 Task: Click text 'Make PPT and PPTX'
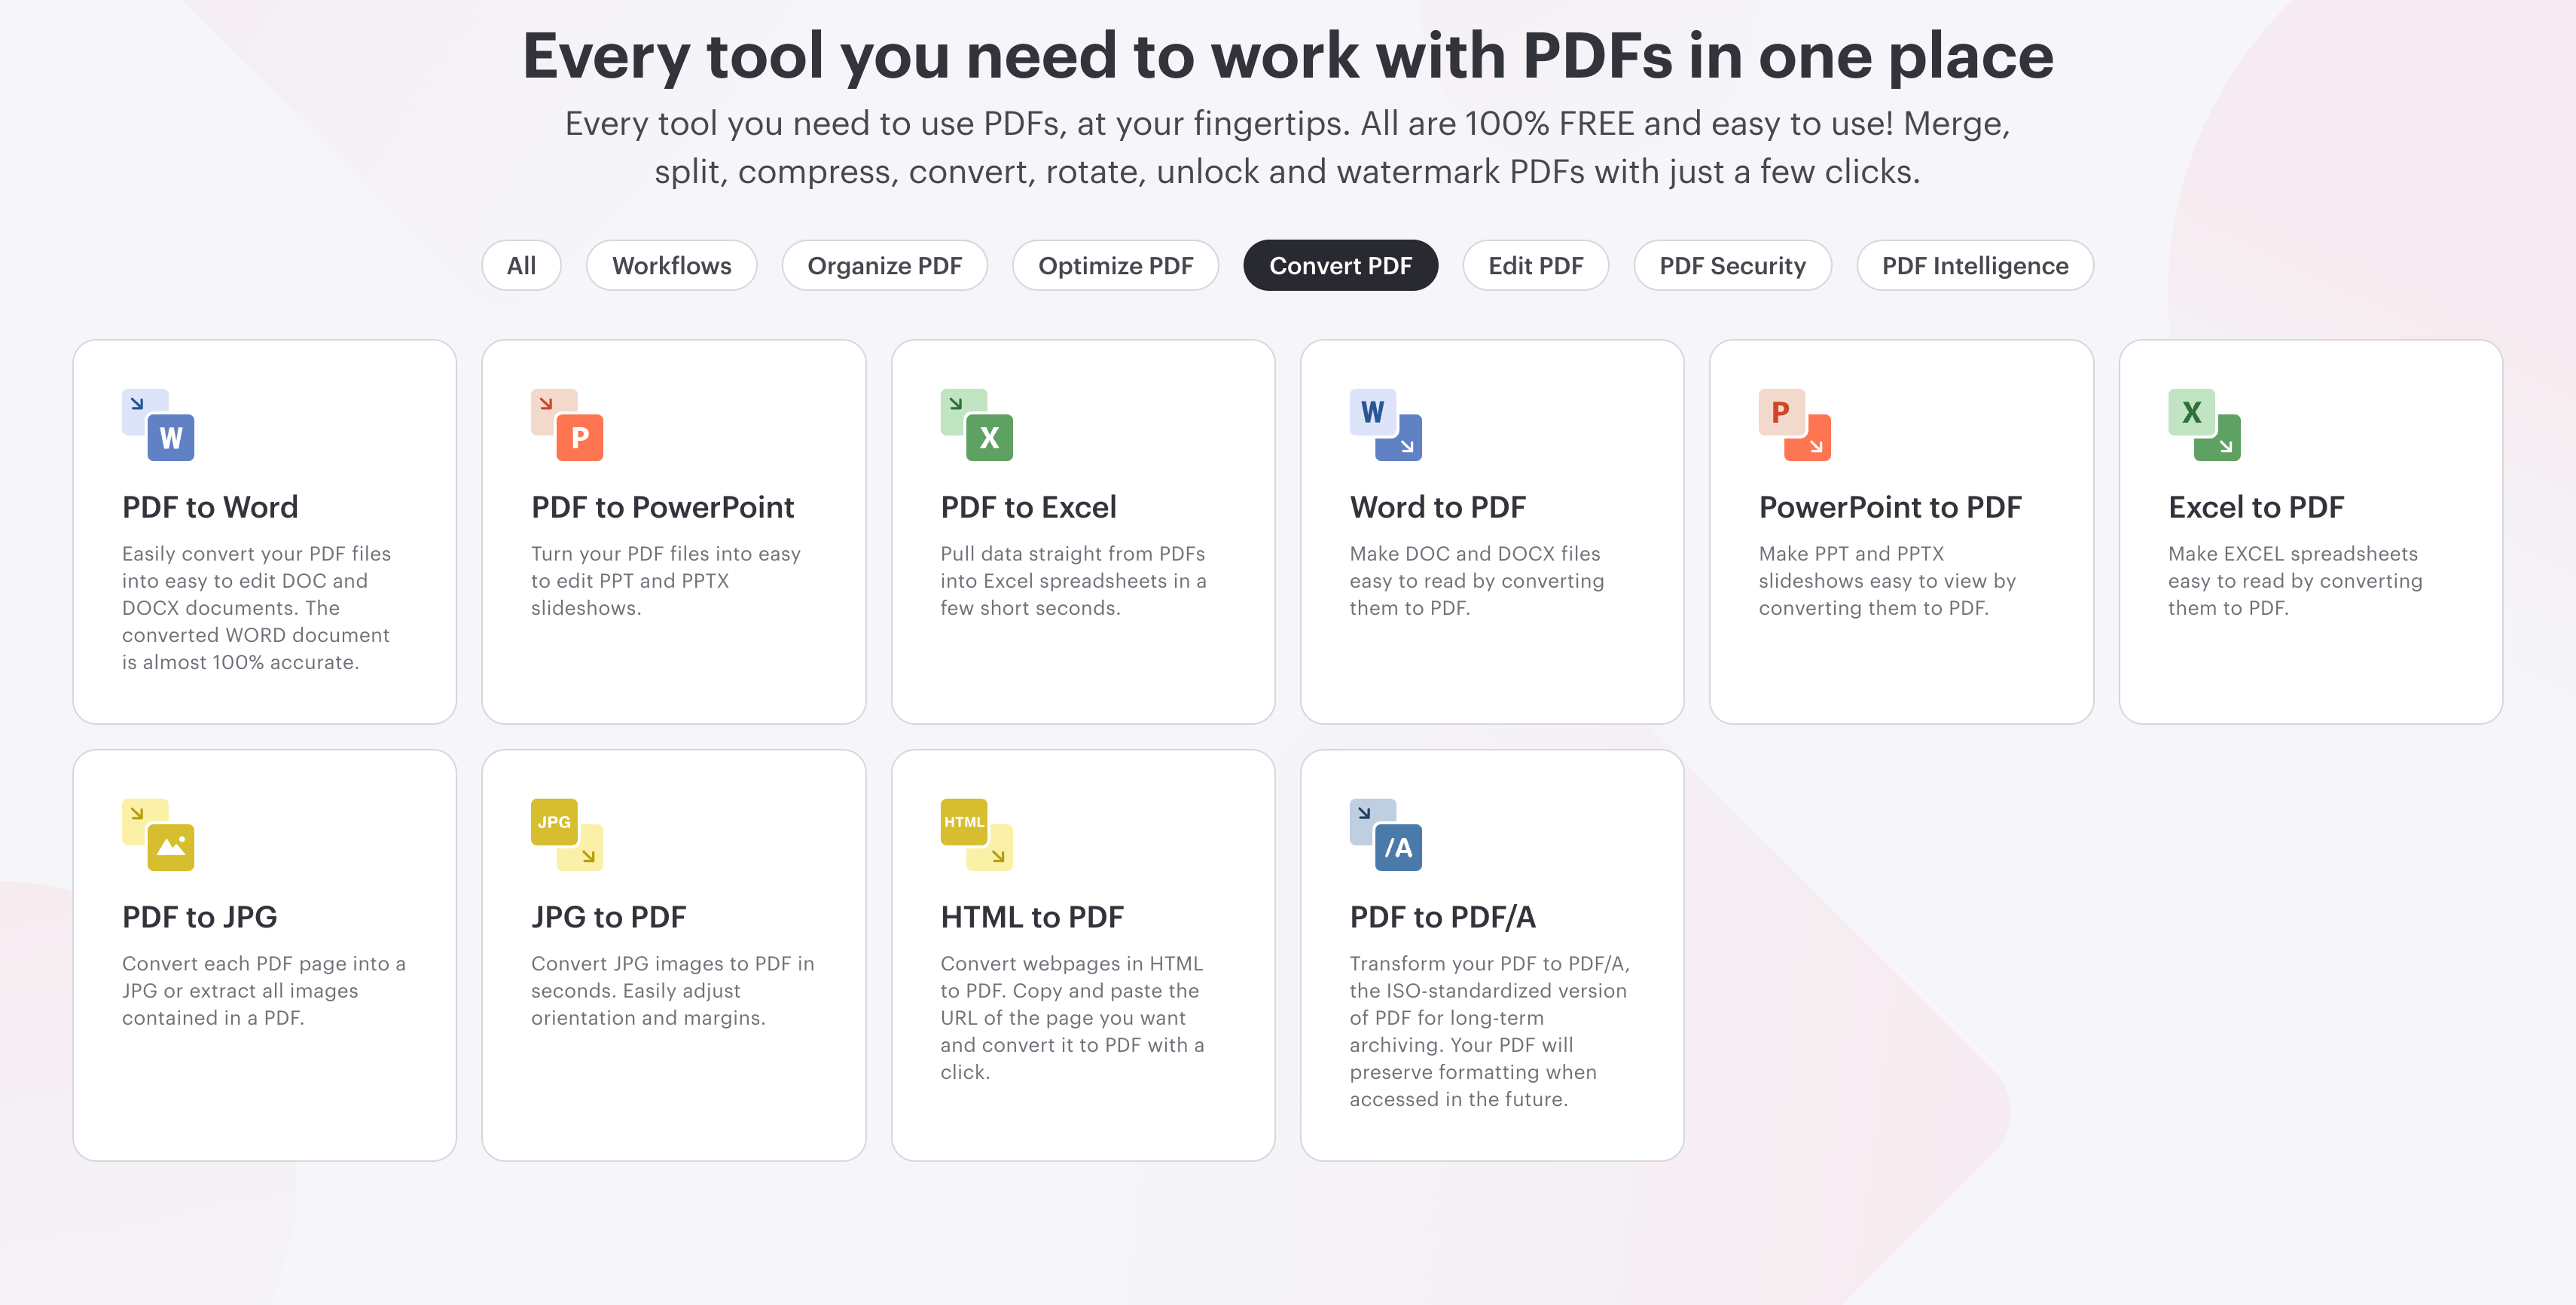1851,554
